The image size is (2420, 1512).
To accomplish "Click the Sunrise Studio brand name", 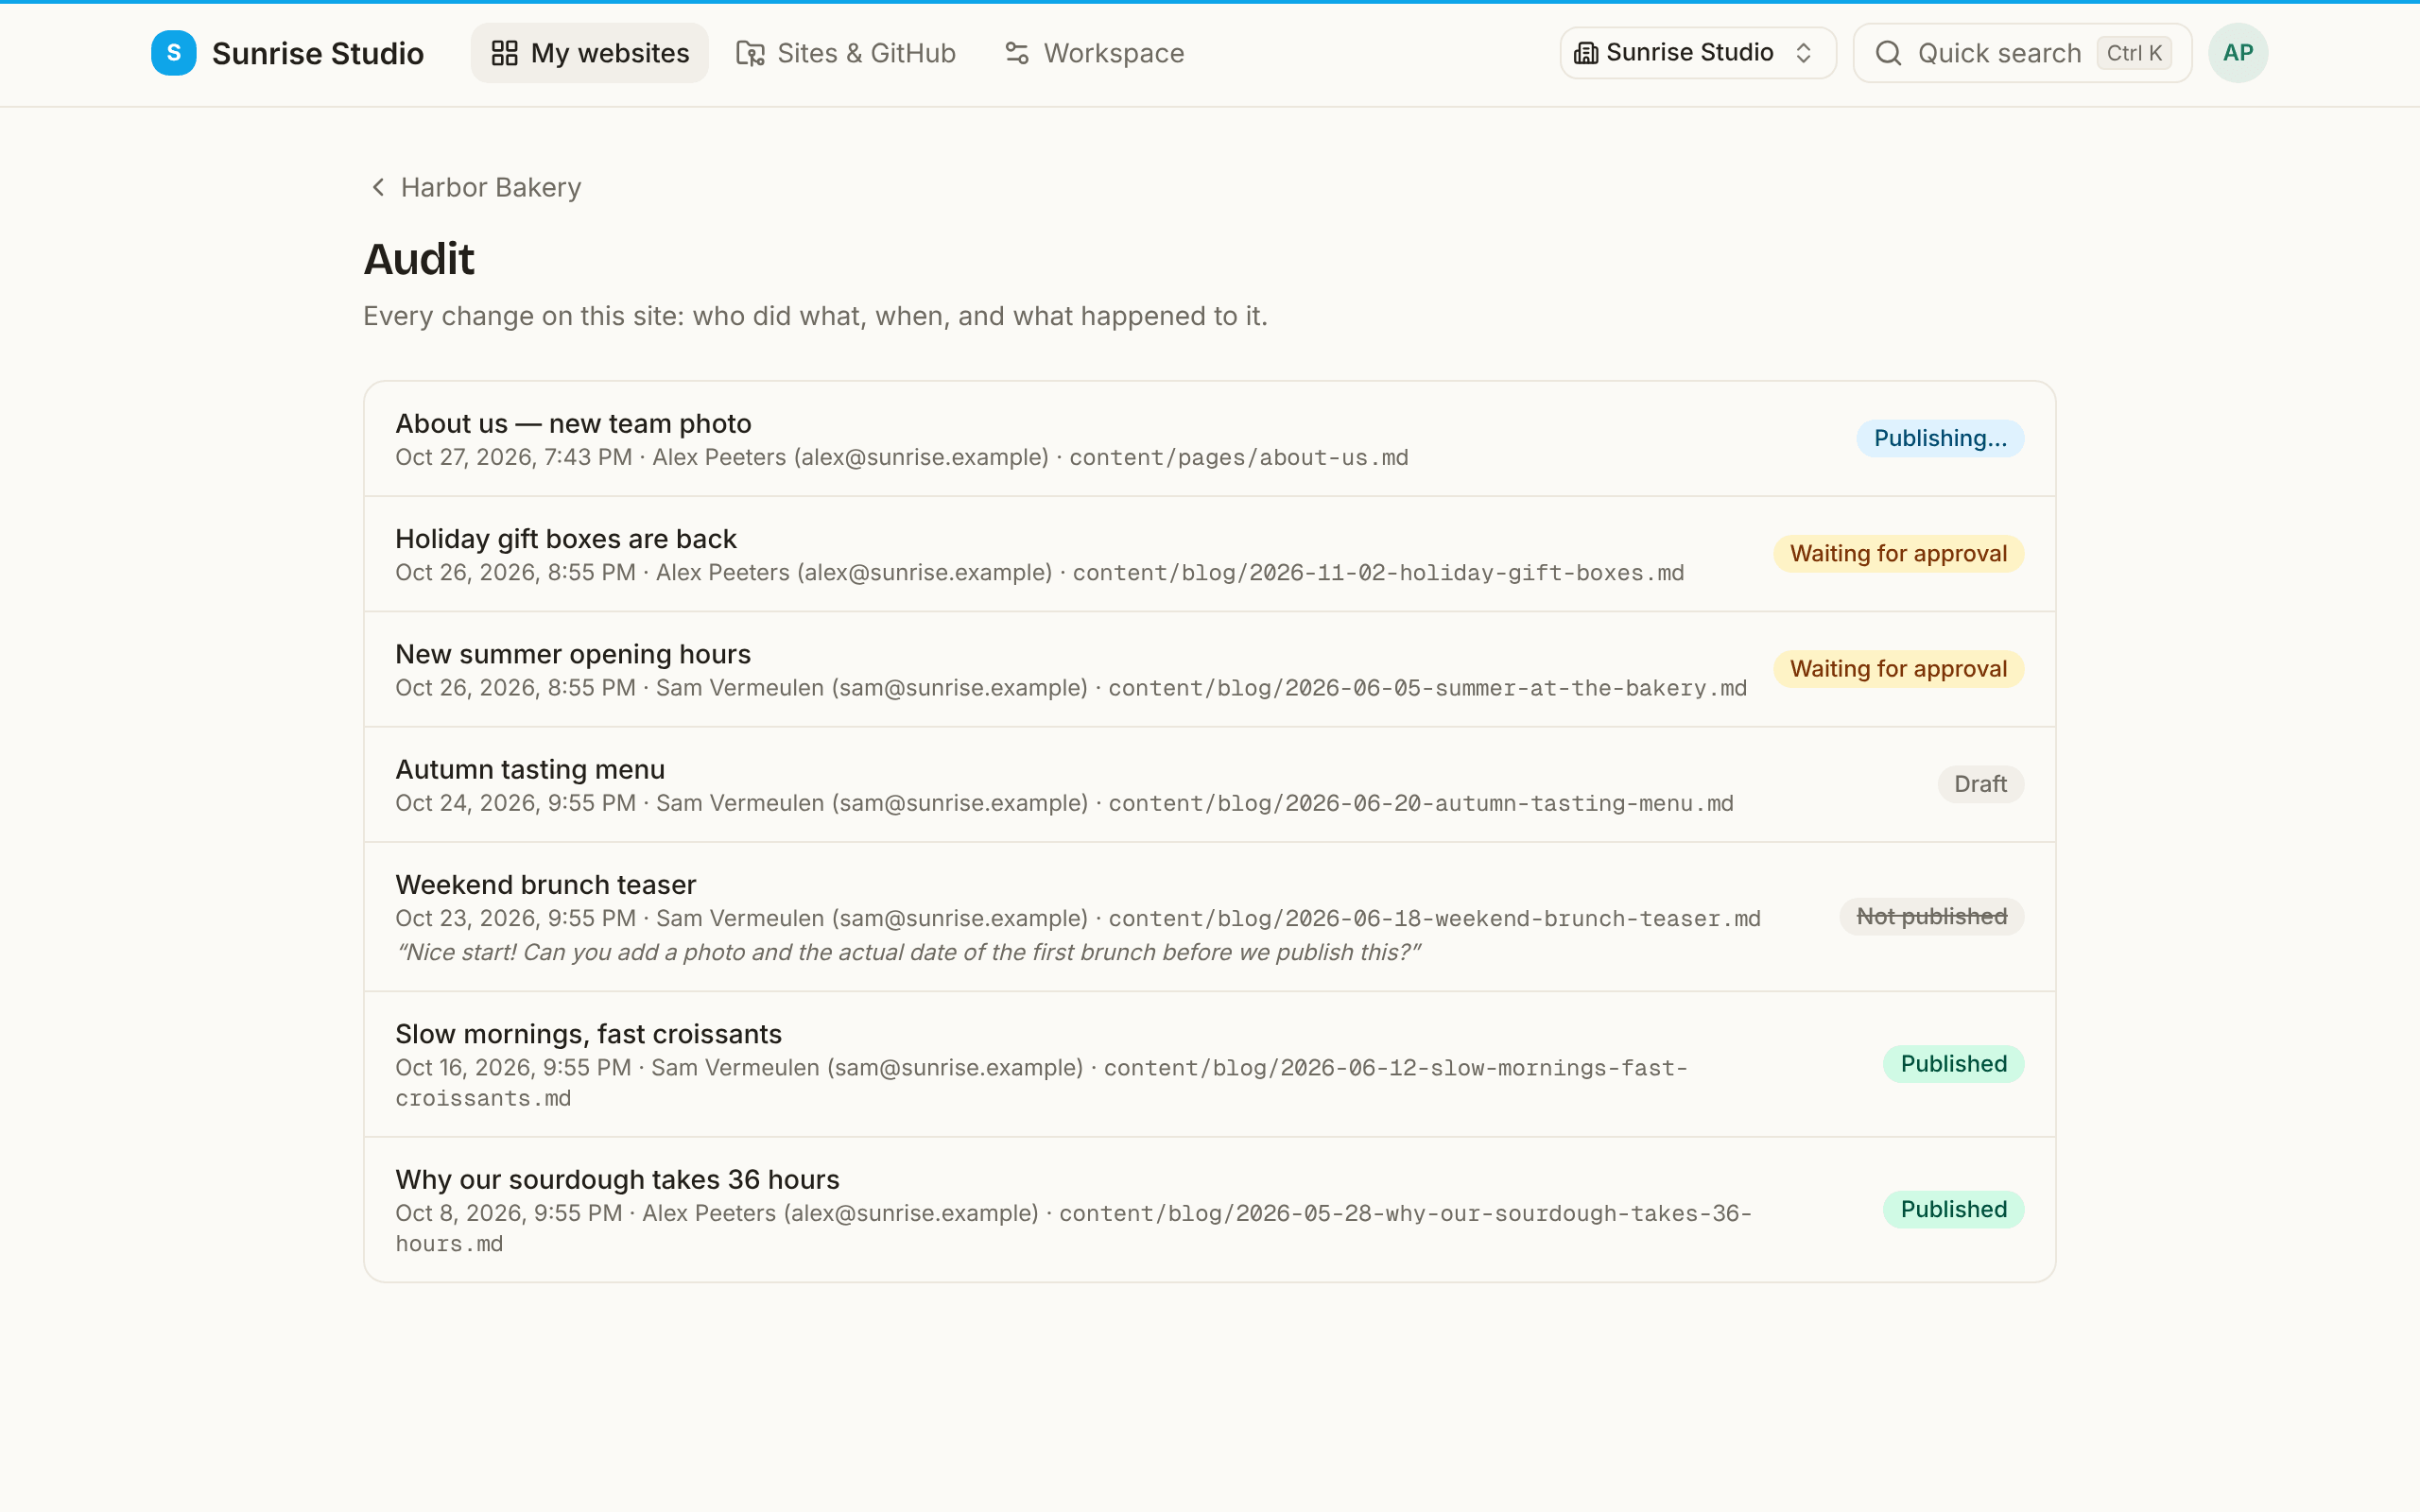I will tap(318, 53).
